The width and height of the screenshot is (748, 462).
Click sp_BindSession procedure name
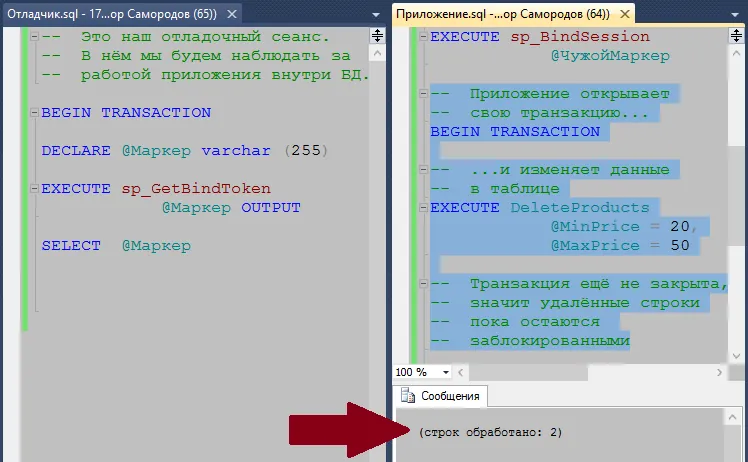coord(580,37)
